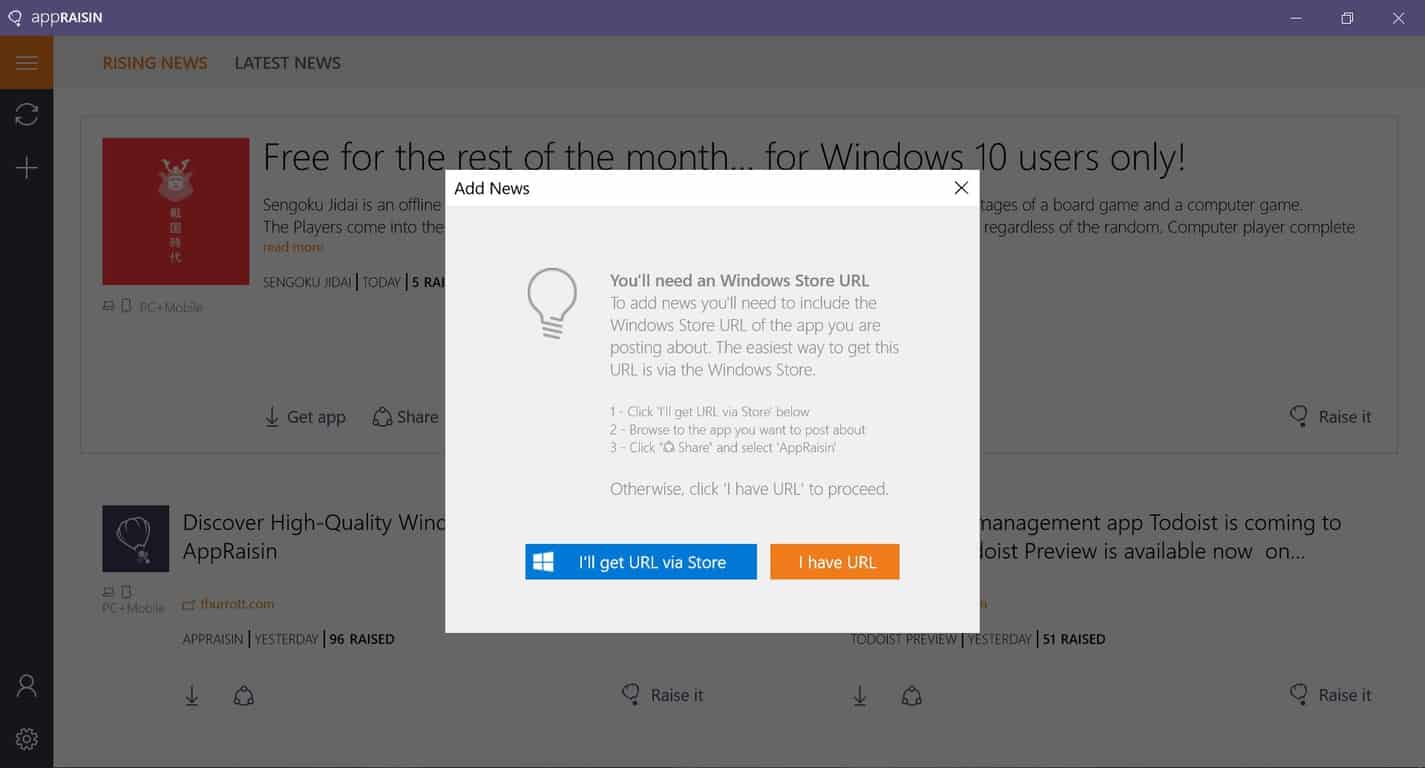Select the Rising News tab
This screenshot has height=768, width=1425.
(x=155, y=63)
